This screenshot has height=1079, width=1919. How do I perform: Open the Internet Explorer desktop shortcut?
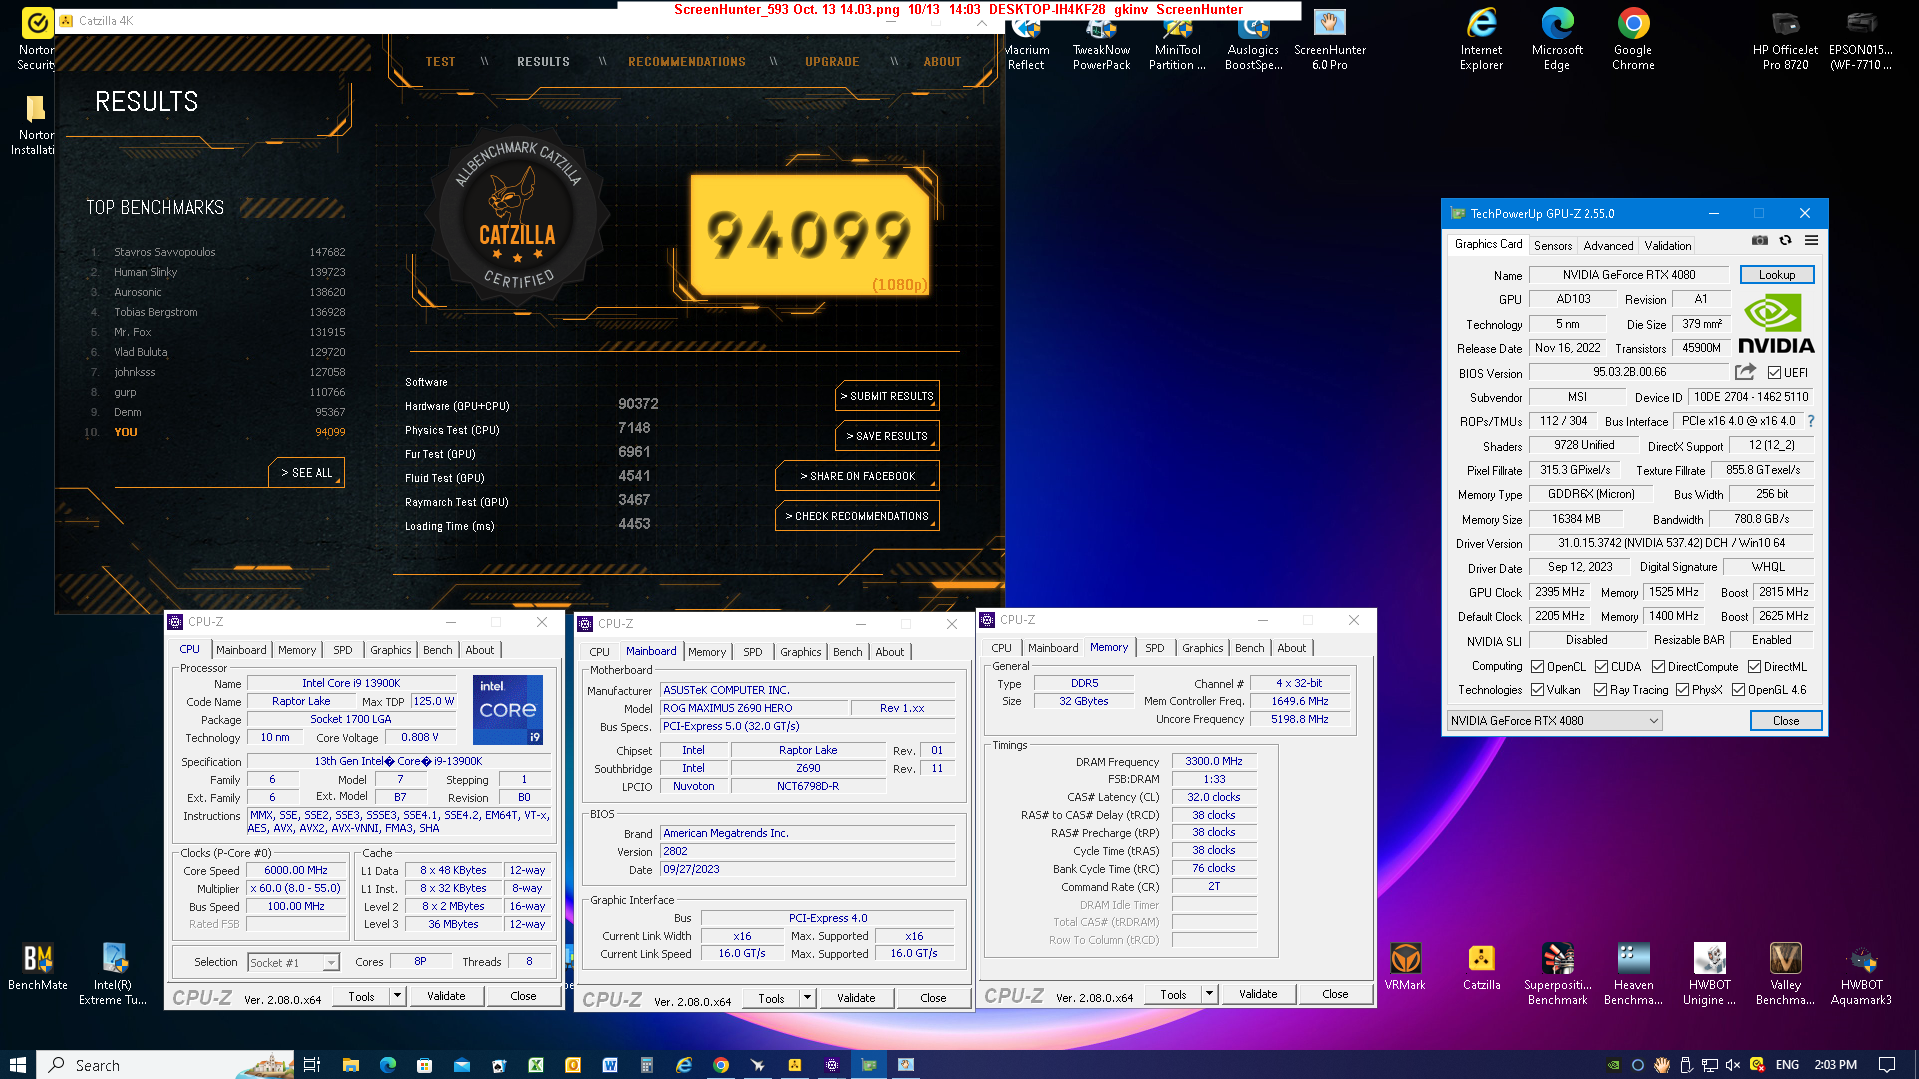tap(1481, 40)
